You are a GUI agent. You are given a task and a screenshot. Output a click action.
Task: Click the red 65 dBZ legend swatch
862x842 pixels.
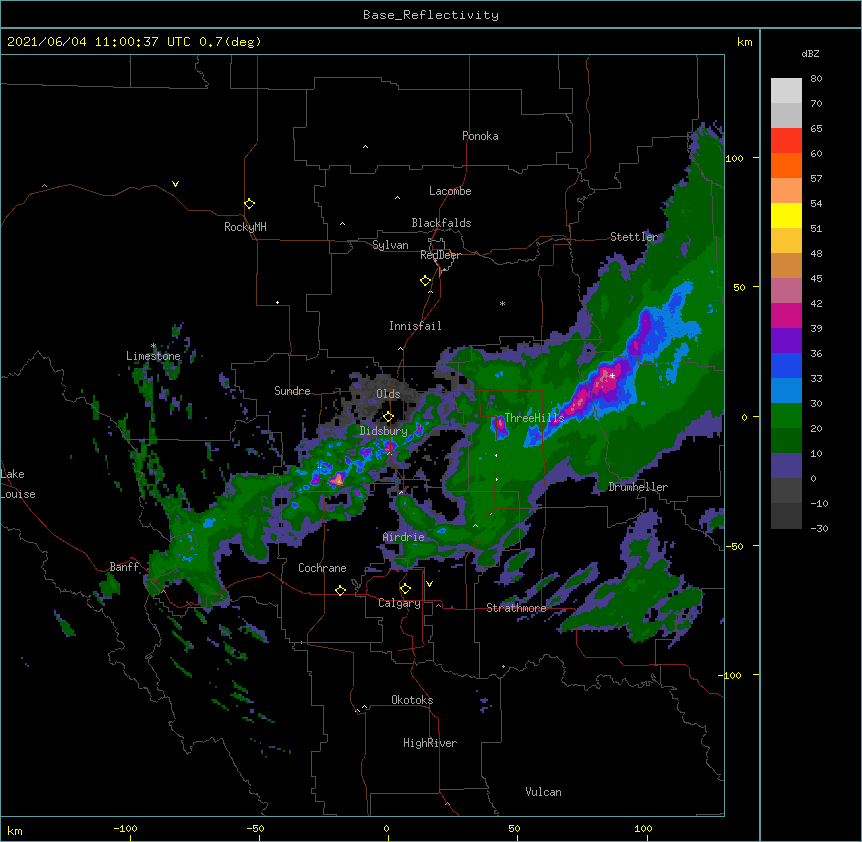coord(786,140)
